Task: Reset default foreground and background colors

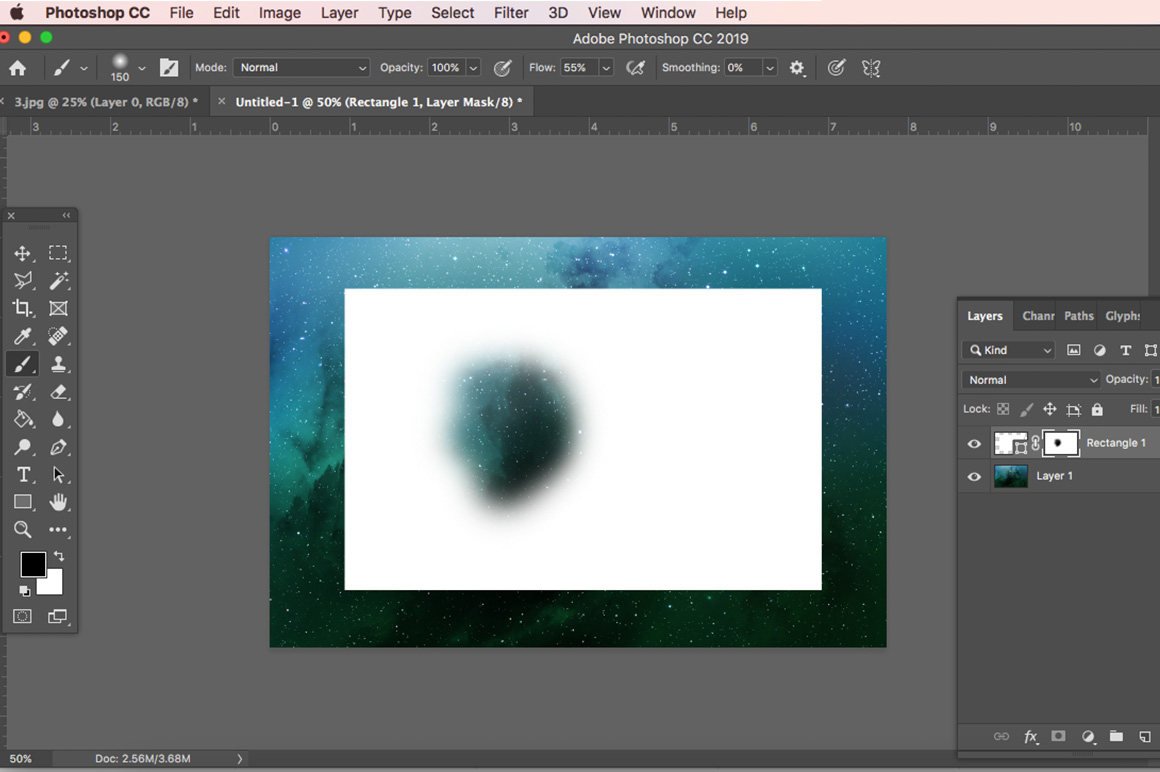Action: tap(24, 591)
